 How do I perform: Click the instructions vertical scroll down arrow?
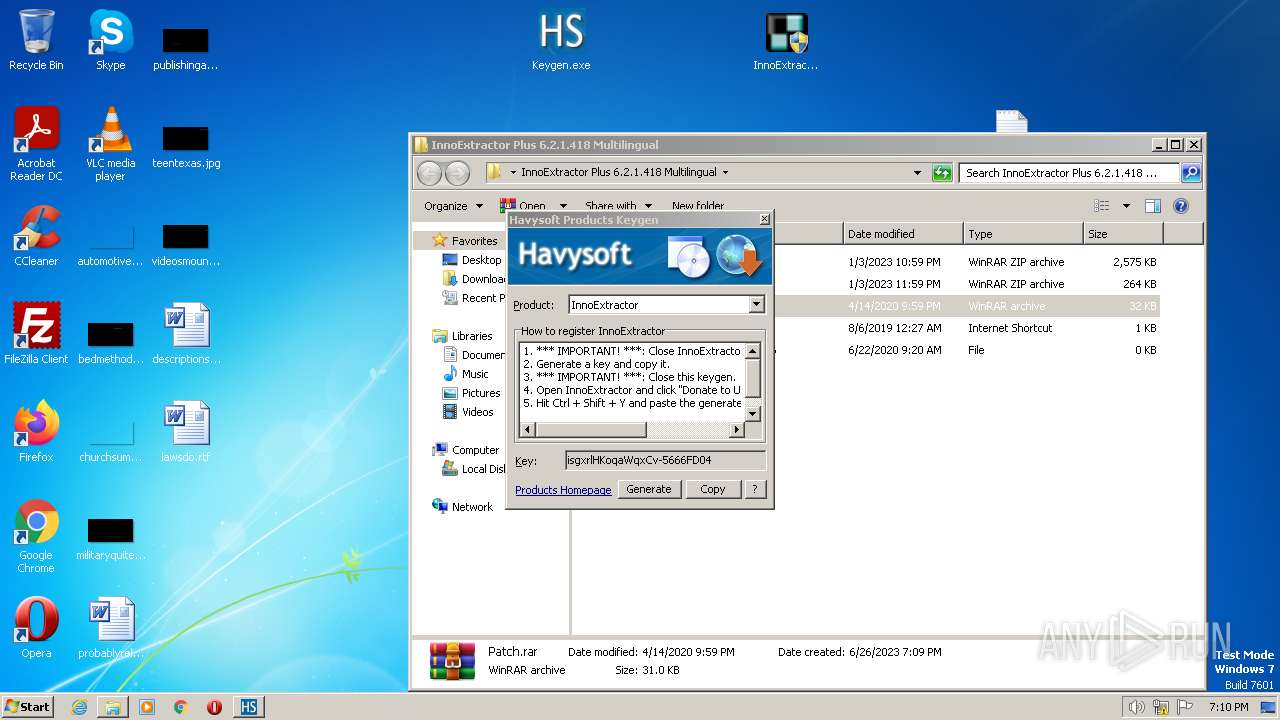753,413
